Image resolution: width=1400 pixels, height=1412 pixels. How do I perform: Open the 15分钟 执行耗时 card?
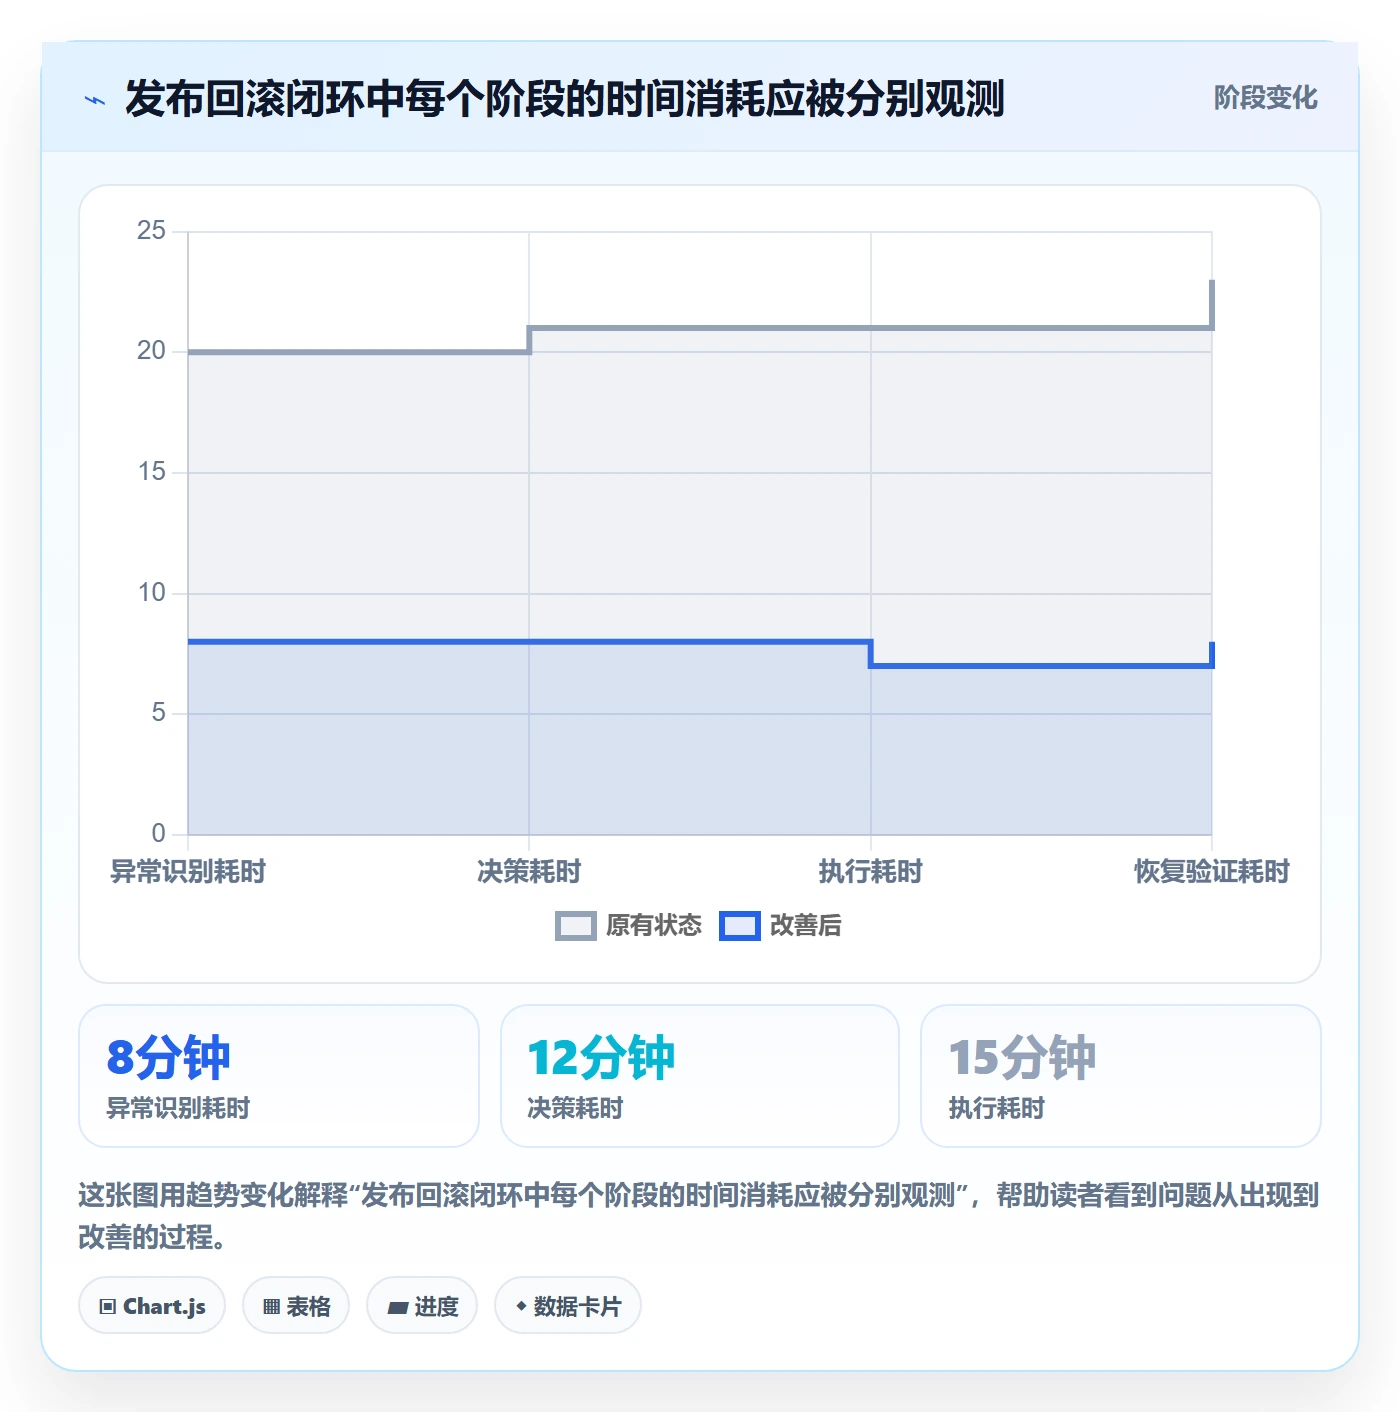point(1121,1076)
